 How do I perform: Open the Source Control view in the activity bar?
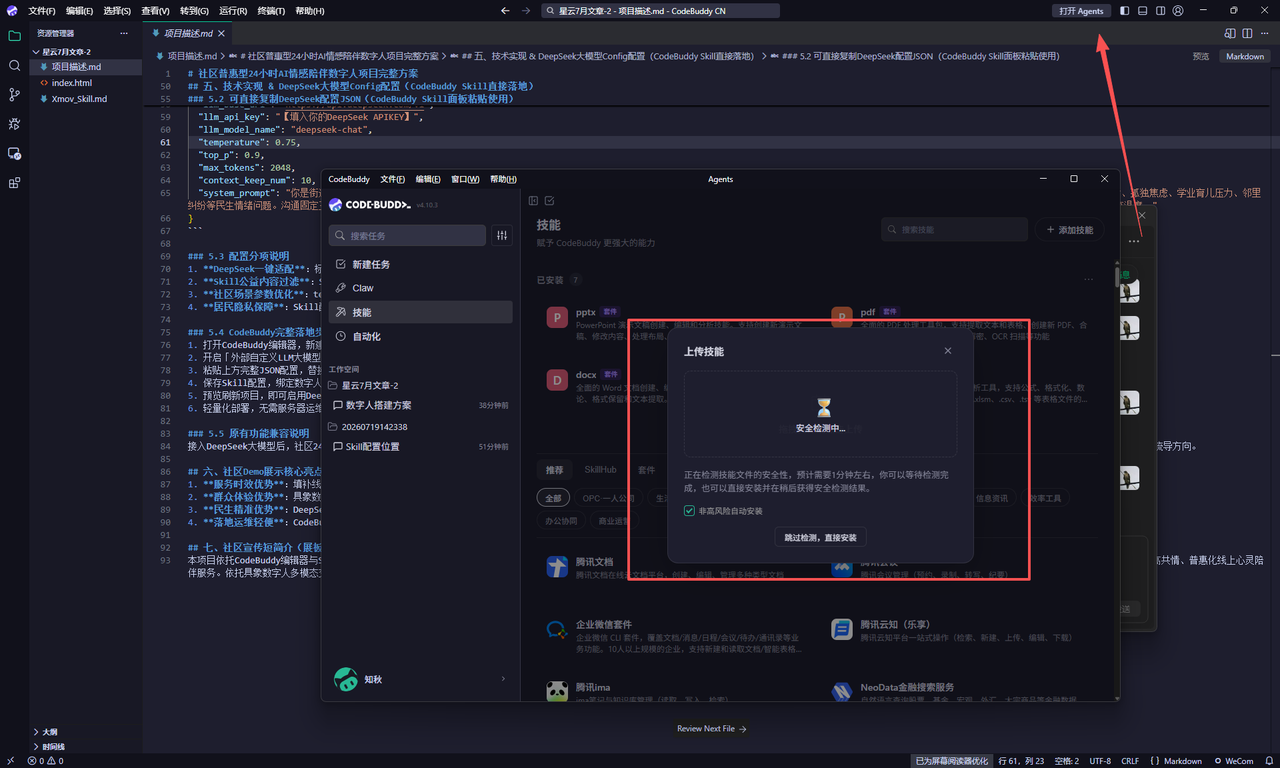point(14,95)
